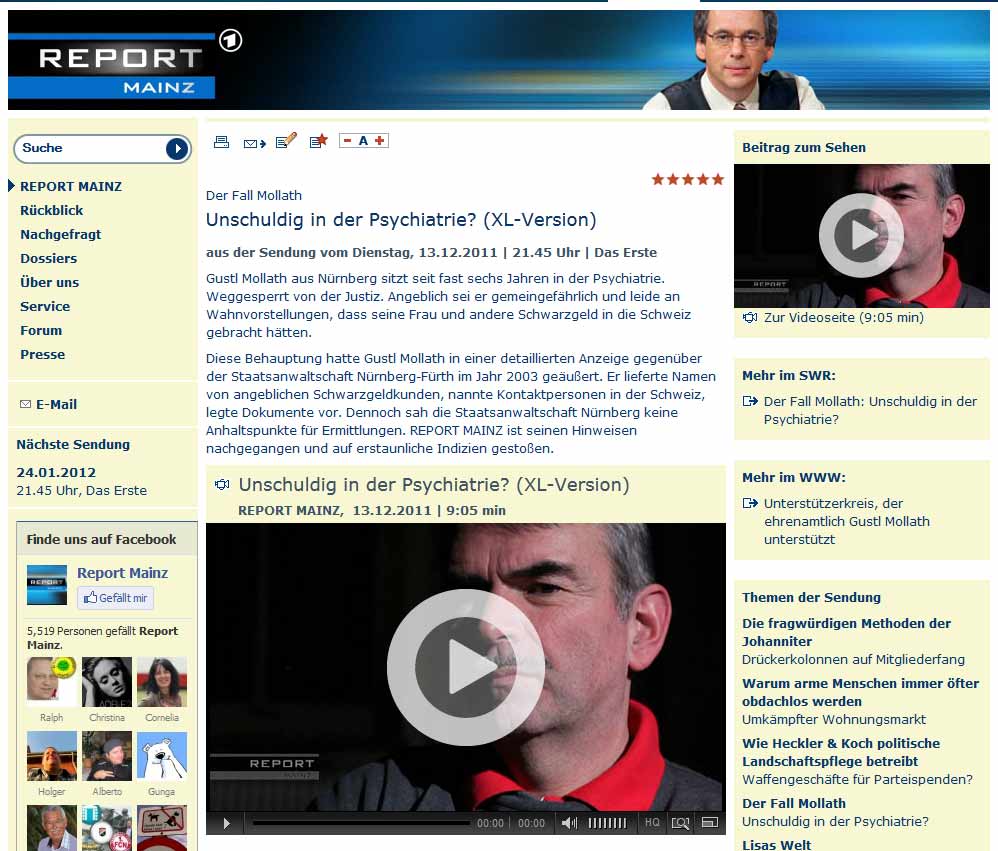Go to Presse in the left menu
The width and height of the screenshot is (998, 851).
[x=43, y=355]
